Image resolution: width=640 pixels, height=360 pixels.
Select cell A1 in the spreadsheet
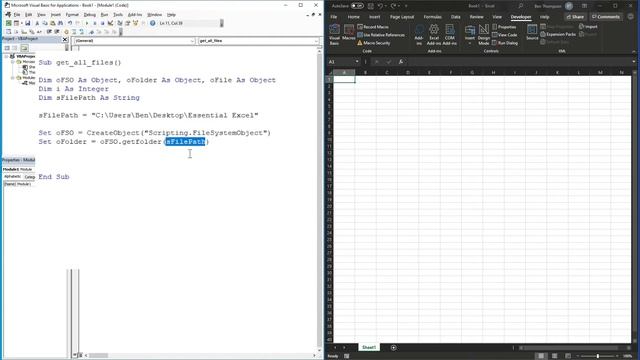[344, 80]
